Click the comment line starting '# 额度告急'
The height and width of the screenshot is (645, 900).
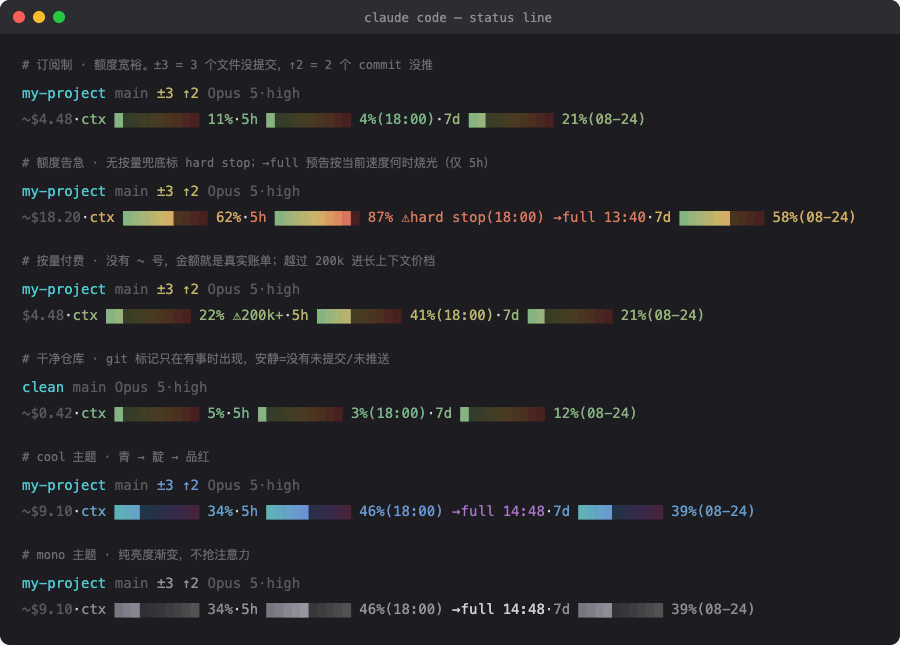tap(255, 163)
